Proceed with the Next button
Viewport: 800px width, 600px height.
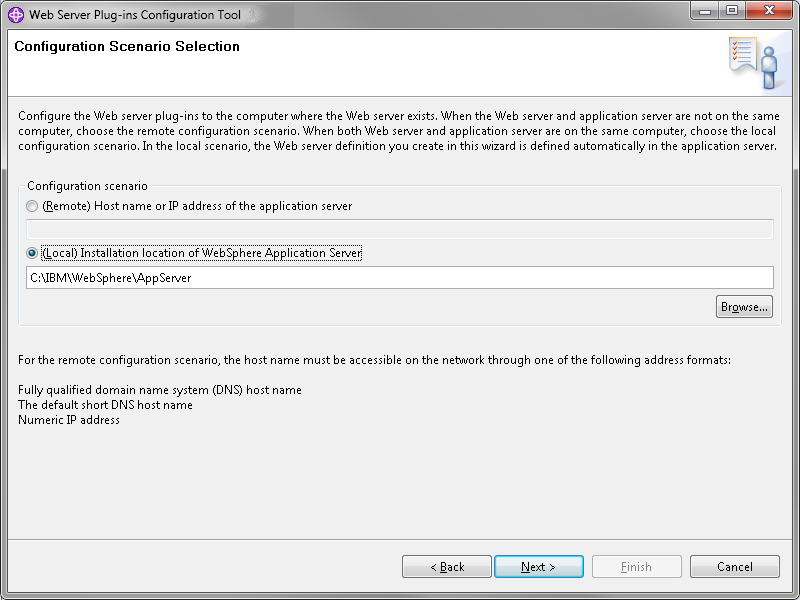click(x=539, y=567)
